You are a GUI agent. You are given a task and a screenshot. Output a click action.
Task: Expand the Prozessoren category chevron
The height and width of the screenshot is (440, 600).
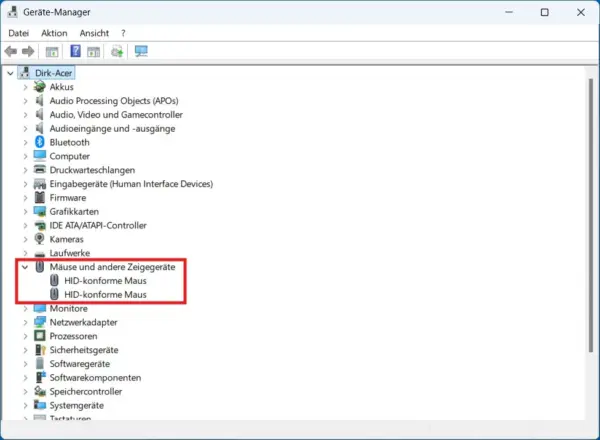(25, 336)
